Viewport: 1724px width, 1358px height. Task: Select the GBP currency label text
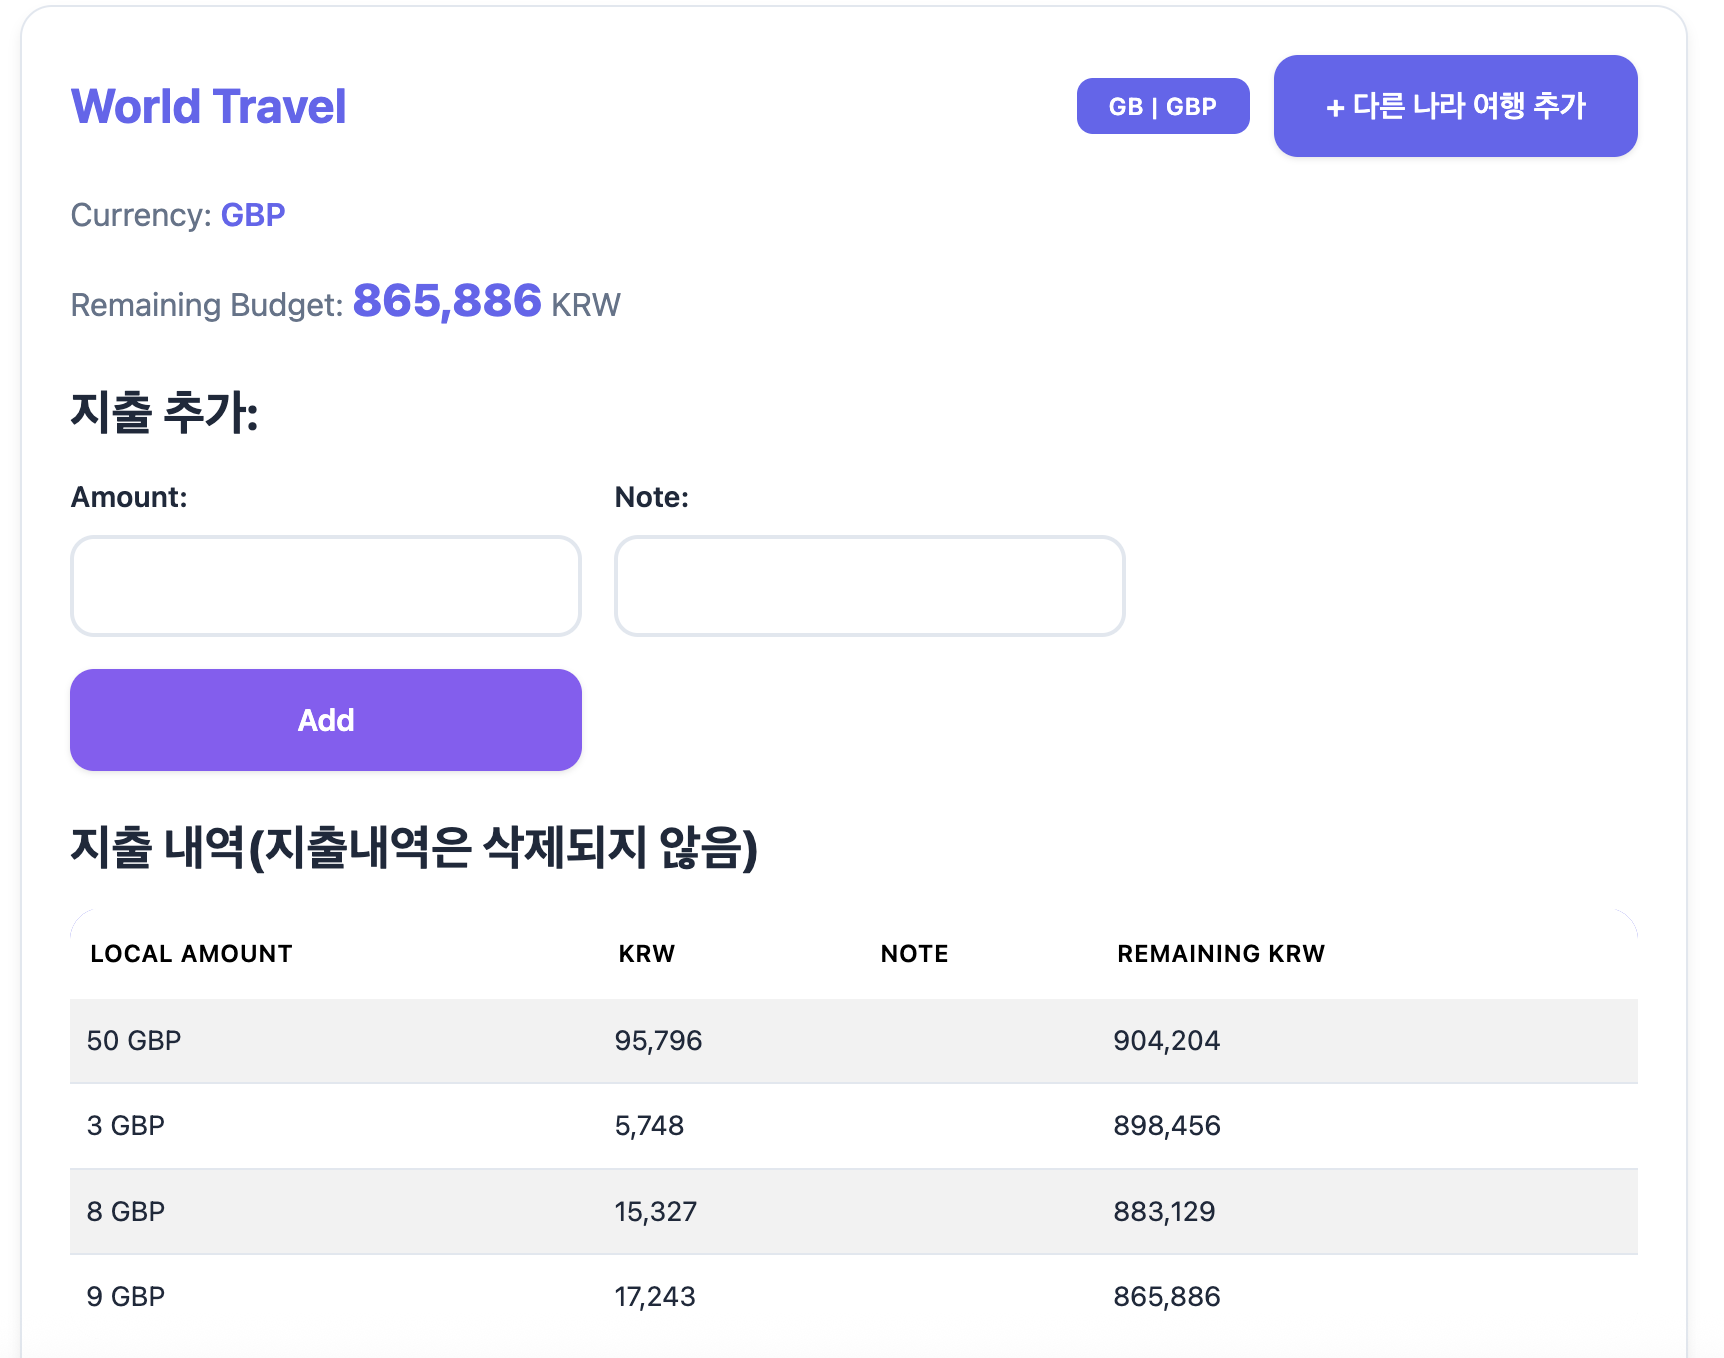coord(253,215)
